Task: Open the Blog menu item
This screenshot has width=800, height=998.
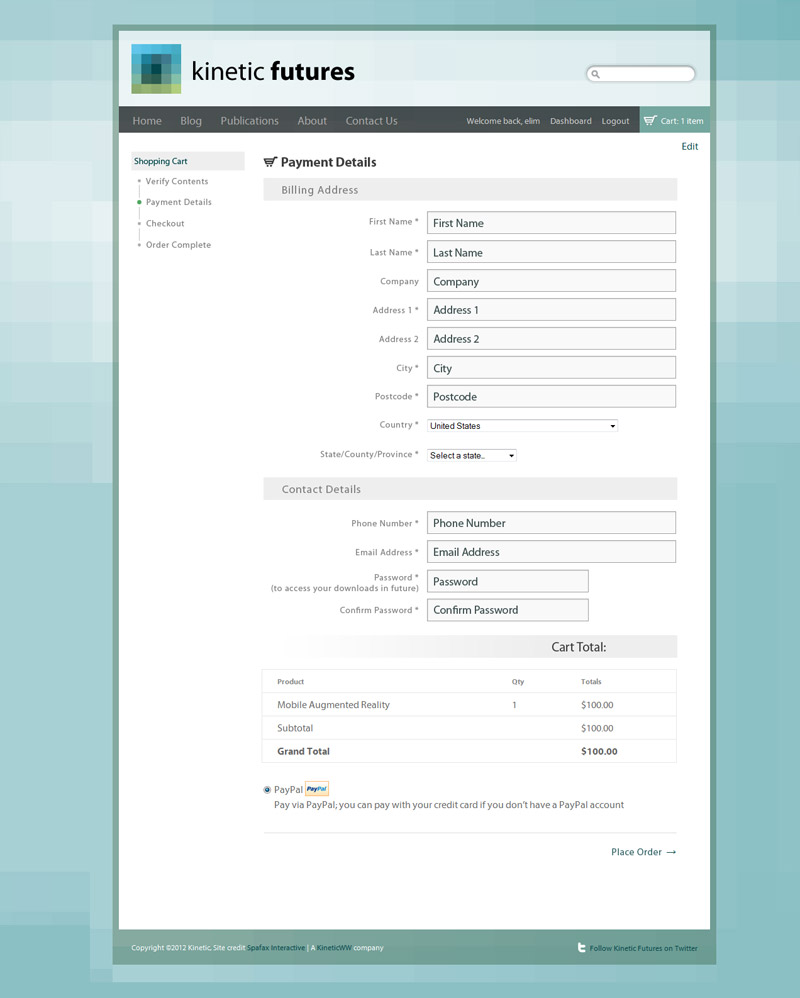Action: point(191,121)
